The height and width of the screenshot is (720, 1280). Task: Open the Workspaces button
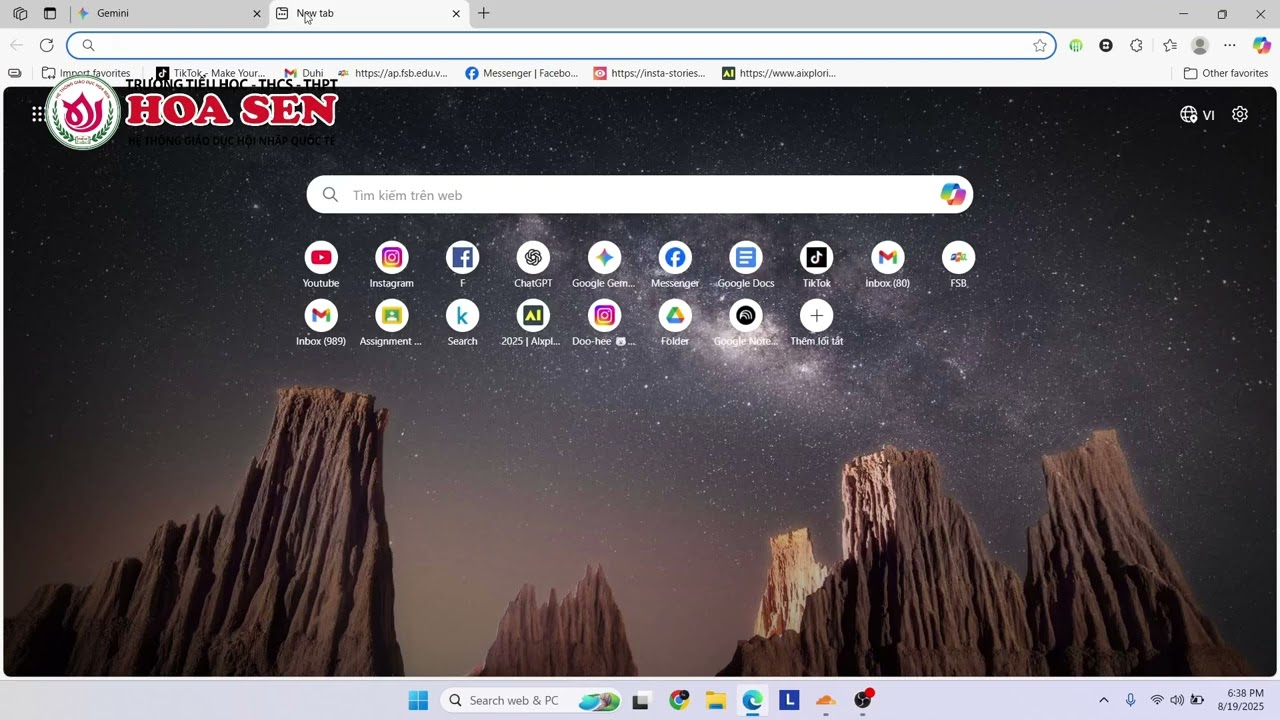click(20, 13)
